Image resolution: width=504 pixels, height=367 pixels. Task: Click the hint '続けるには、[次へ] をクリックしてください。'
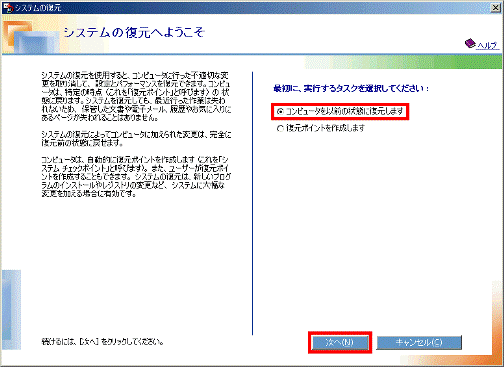pyautogui.click(x=103, y=342)
